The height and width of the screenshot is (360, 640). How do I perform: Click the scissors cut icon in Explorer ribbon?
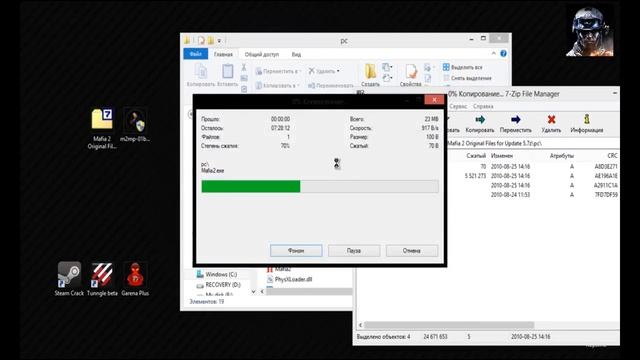[x=244, y=67]
